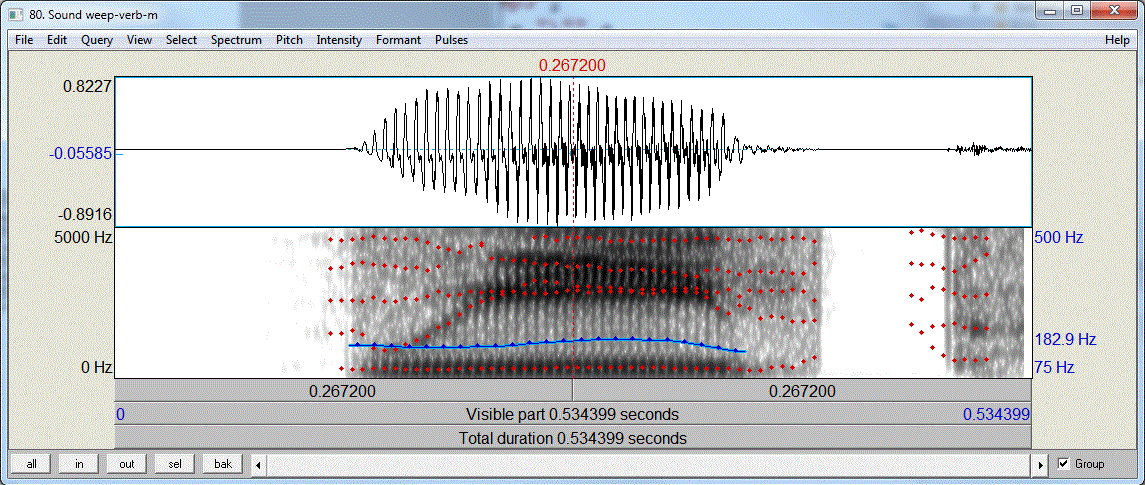Click the 5000 Hz spectrogram label
The image size is (1145, 485).
pyautogui.click(x=85, y=237)
